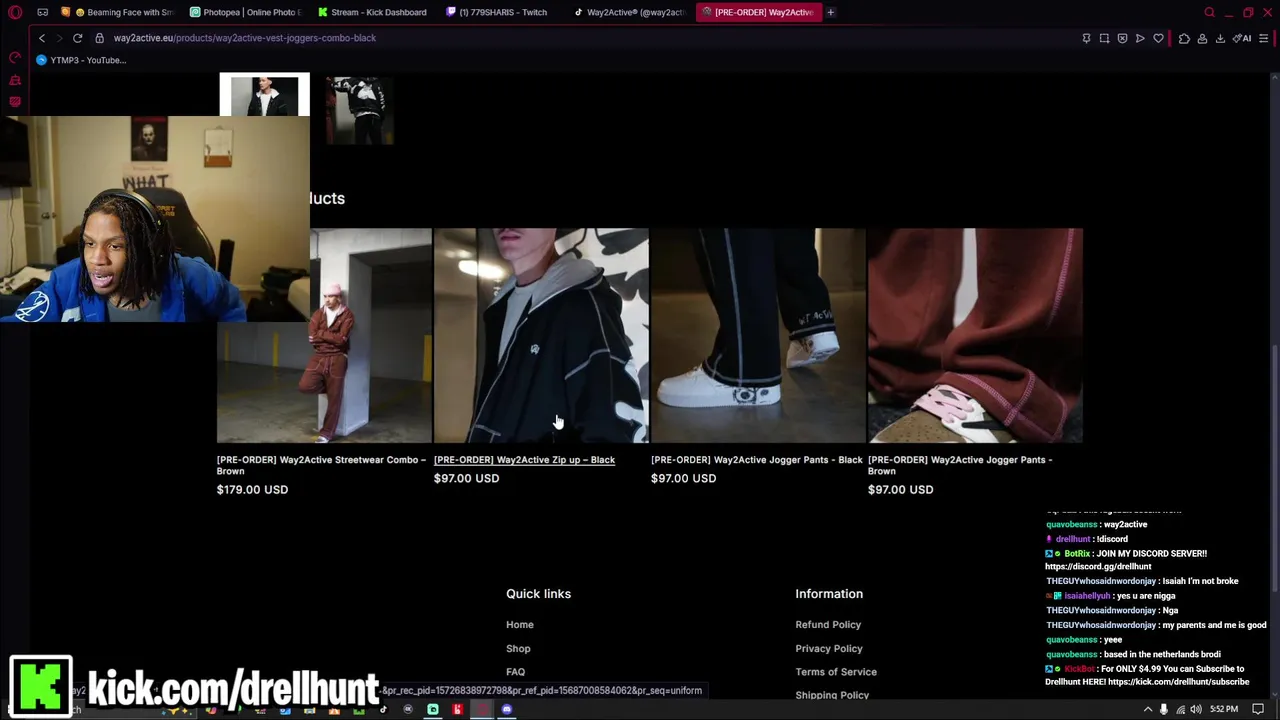This screenshot has height=720, width=1280.
Task: Select the first product gallery thumbnail
Action: pos(264,94)
